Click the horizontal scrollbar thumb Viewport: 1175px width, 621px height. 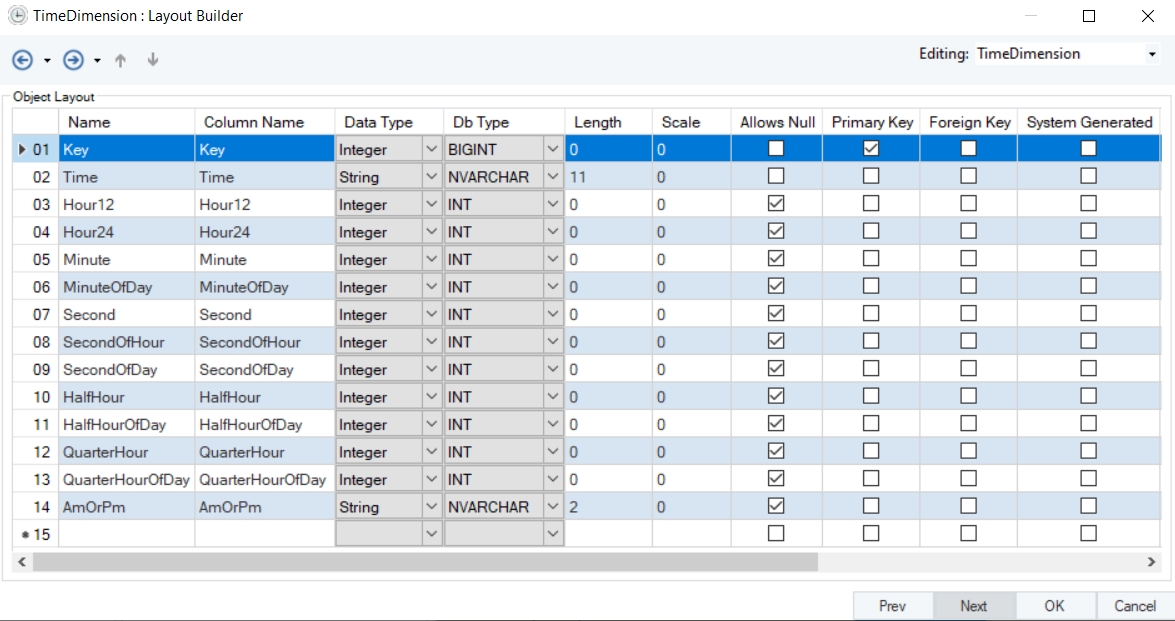coord(425,563)
